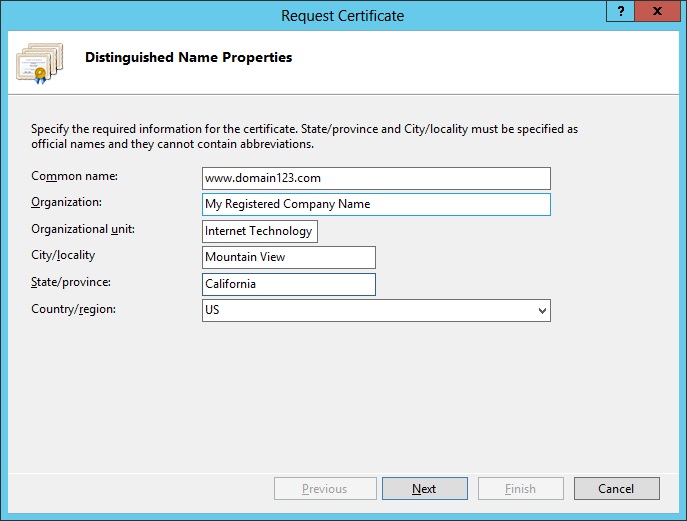Close the Request Certificate dialog
This screenshot has width=687, height=521.
click(x=656, y=10)
